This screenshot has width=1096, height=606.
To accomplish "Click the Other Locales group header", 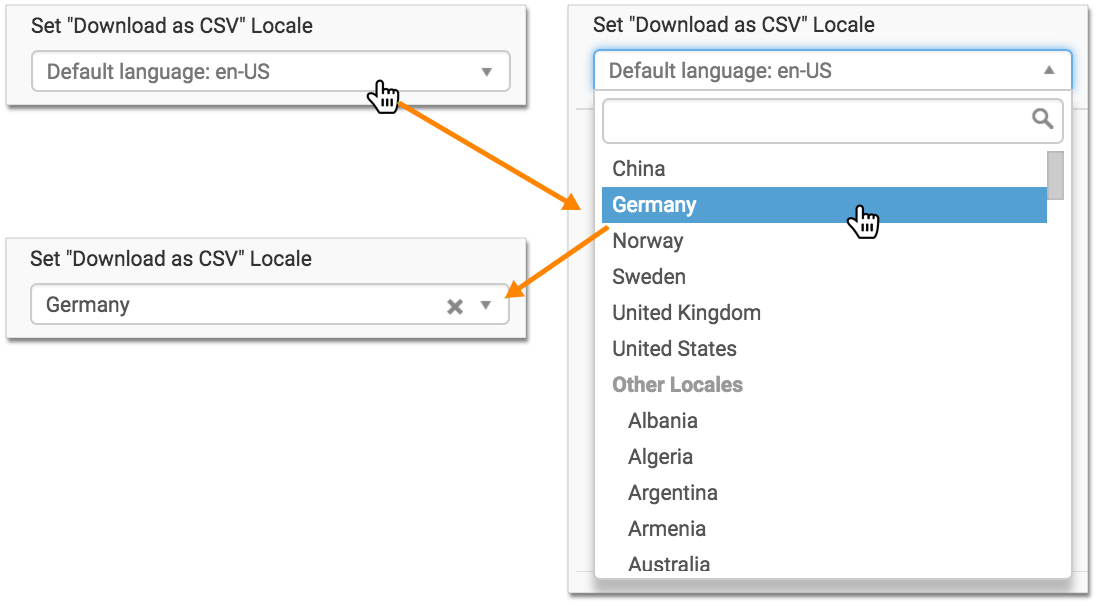I will 677,385.
